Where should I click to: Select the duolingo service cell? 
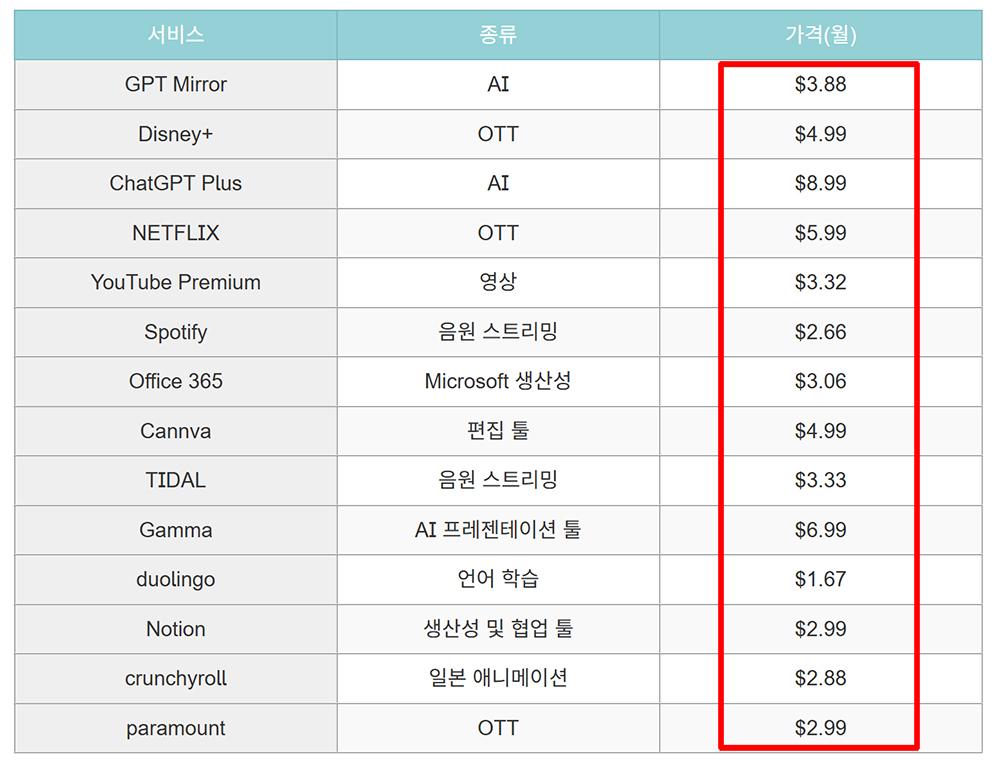(176, 580)
